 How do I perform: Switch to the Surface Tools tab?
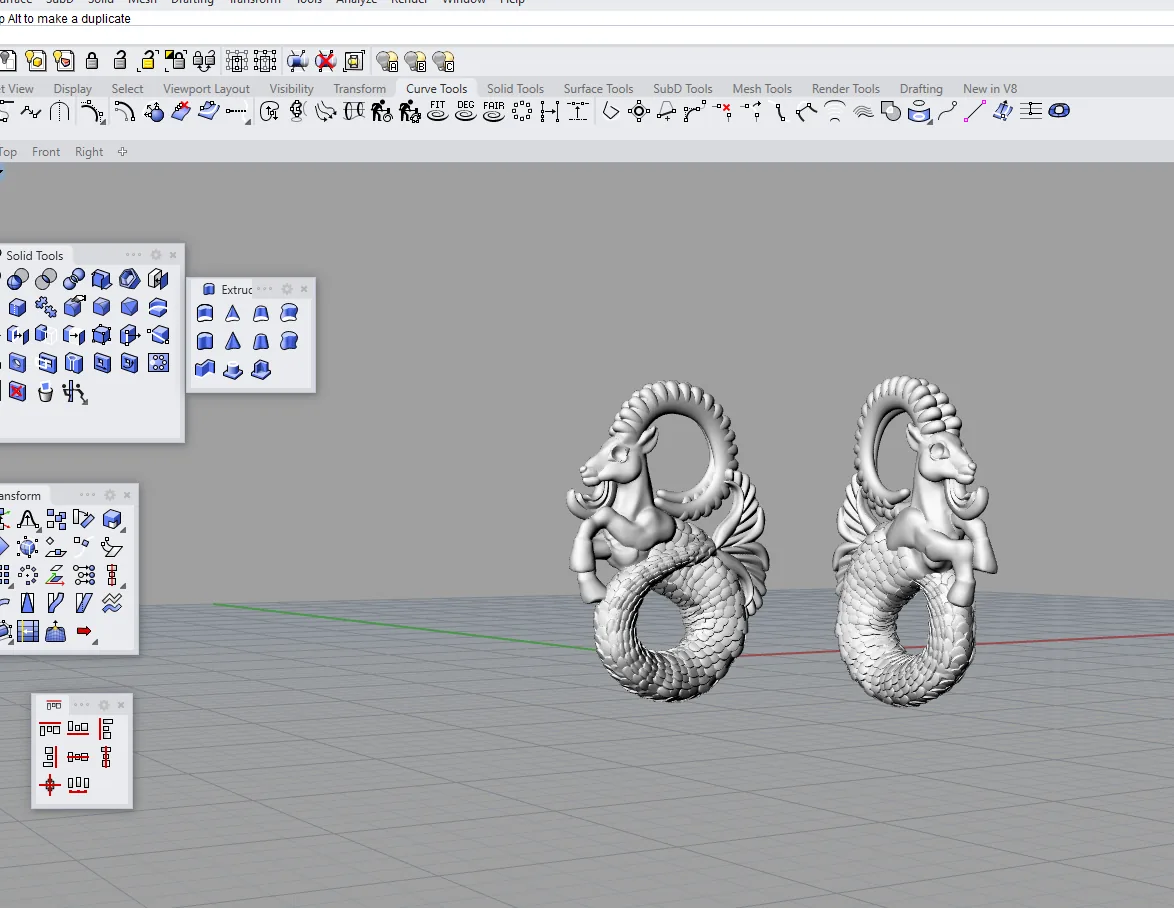(x=598, y=88)
